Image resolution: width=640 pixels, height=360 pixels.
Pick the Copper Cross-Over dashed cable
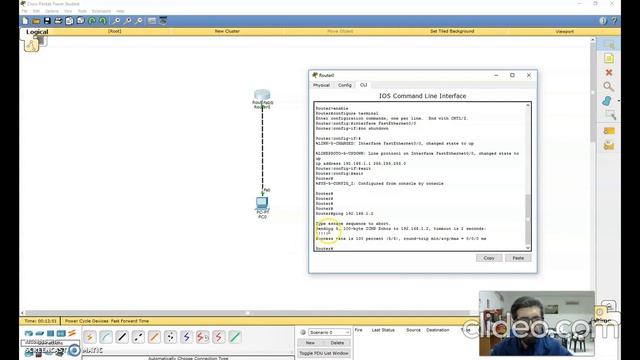coord(138,337)
